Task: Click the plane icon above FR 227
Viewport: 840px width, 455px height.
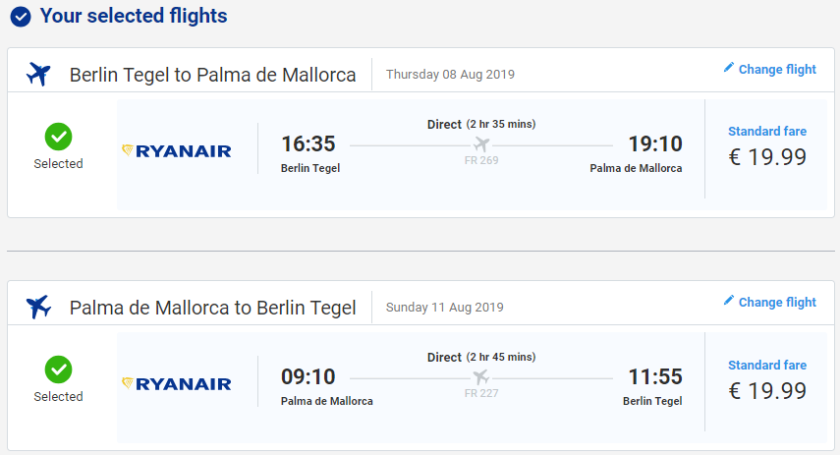Action: coord(481,377)
